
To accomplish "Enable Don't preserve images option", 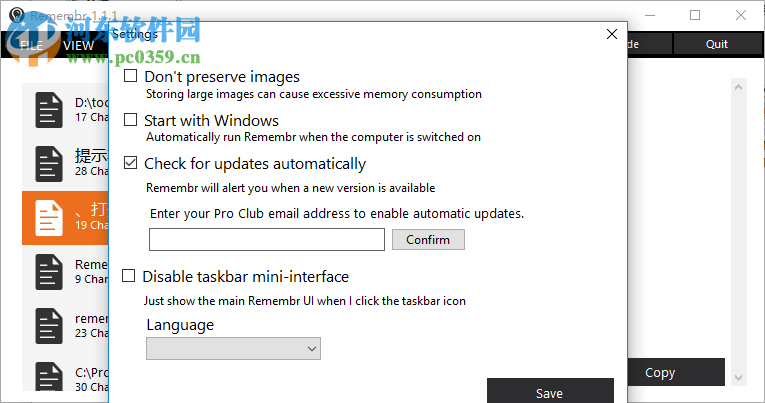I will [131, 76].
